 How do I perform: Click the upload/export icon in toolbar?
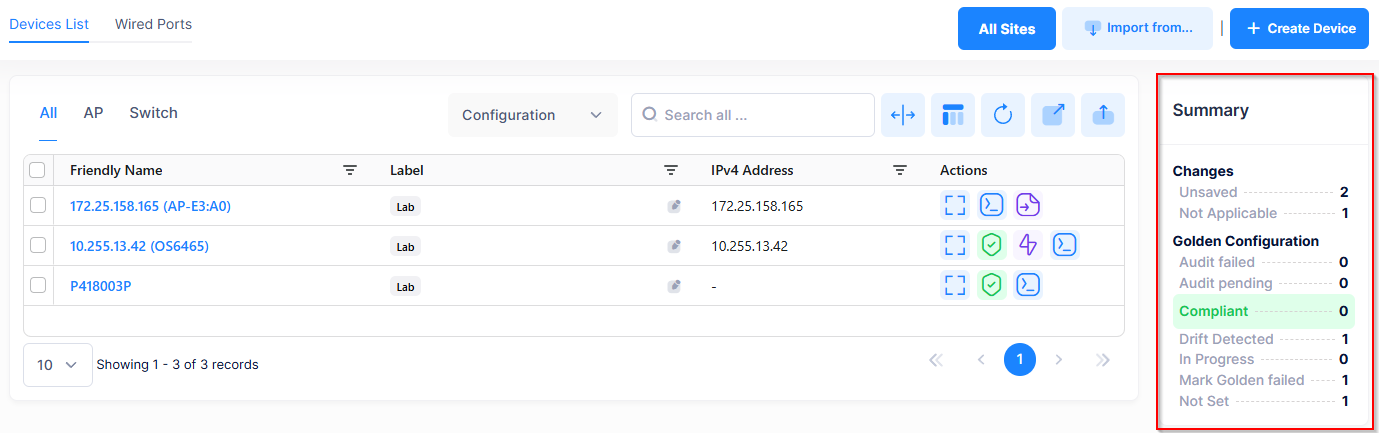[1103, 115]
